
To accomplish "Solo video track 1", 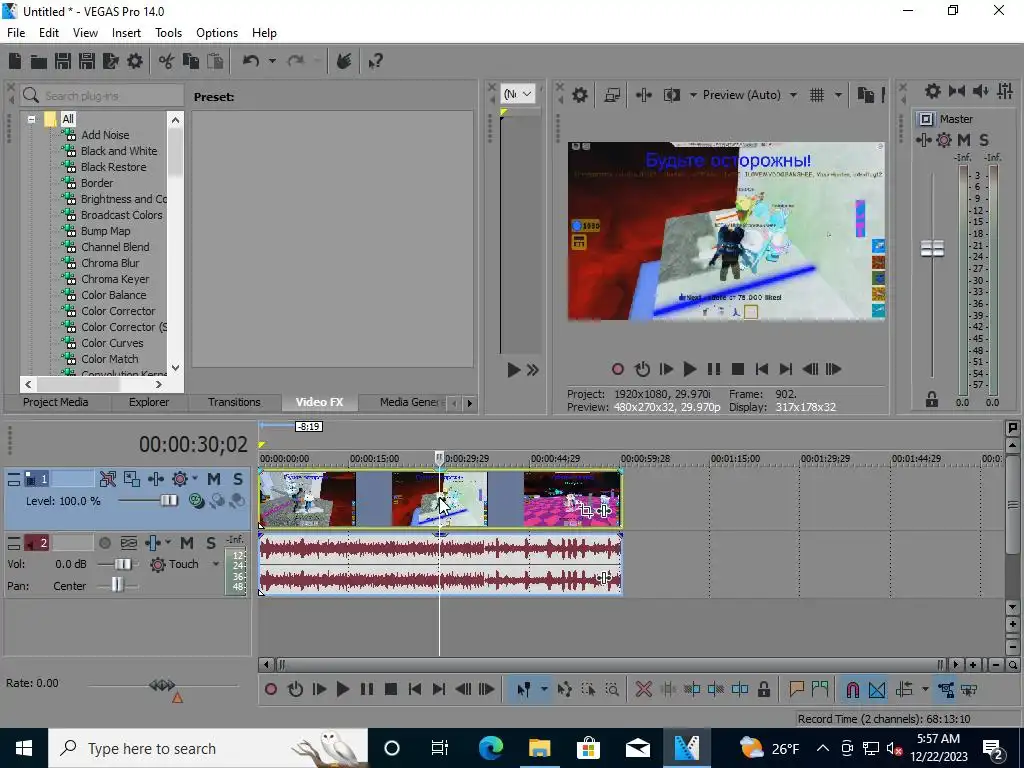I will [238, 479].
